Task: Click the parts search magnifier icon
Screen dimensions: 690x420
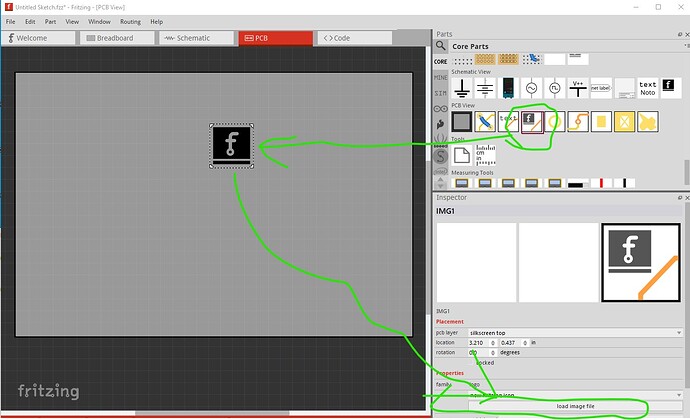Action: click(441, 44)
